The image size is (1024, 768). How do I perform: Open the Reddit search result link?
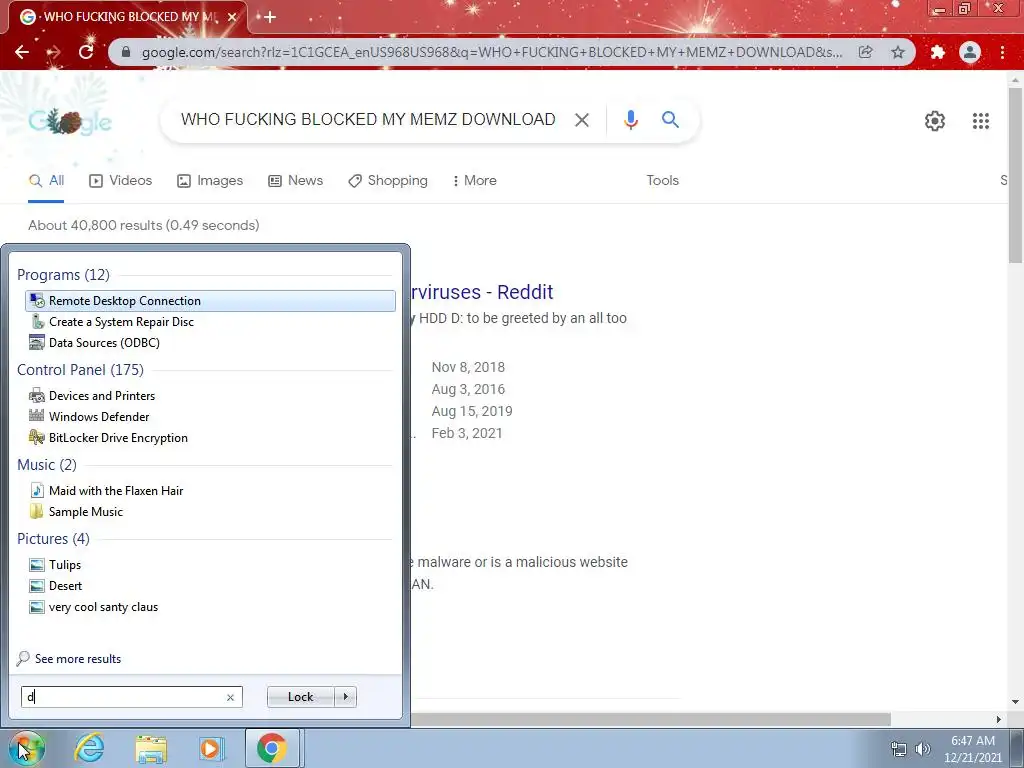coord(482,292)
